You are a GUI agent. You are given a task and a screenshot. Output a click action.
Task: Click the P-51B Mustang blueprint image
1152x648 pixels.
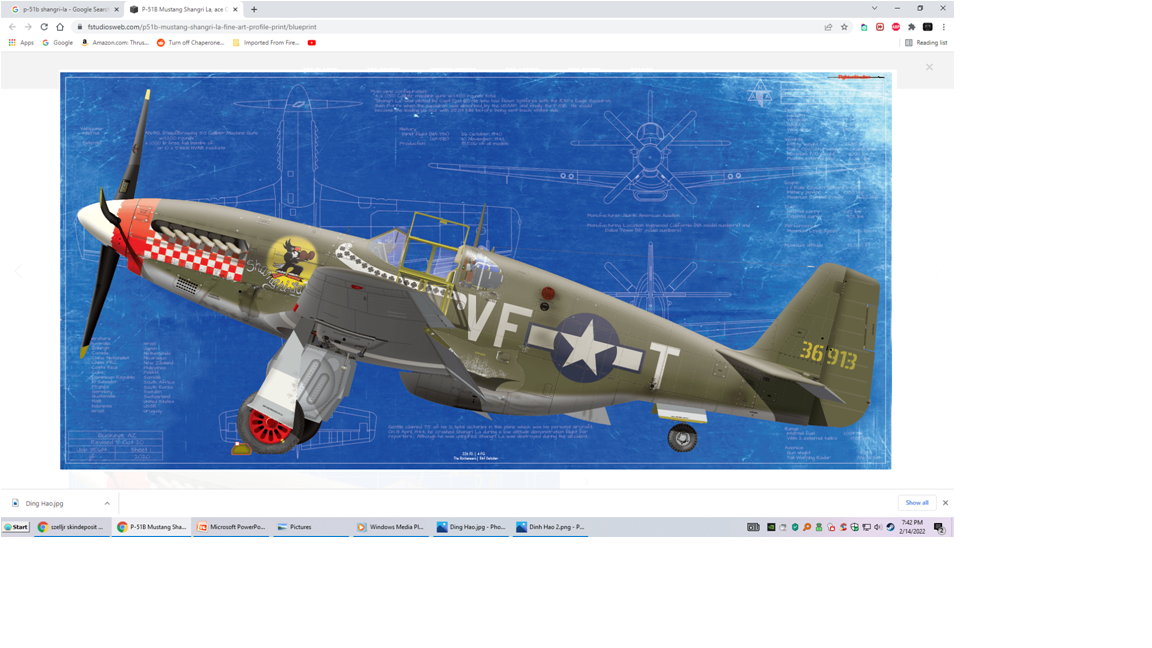475,270
